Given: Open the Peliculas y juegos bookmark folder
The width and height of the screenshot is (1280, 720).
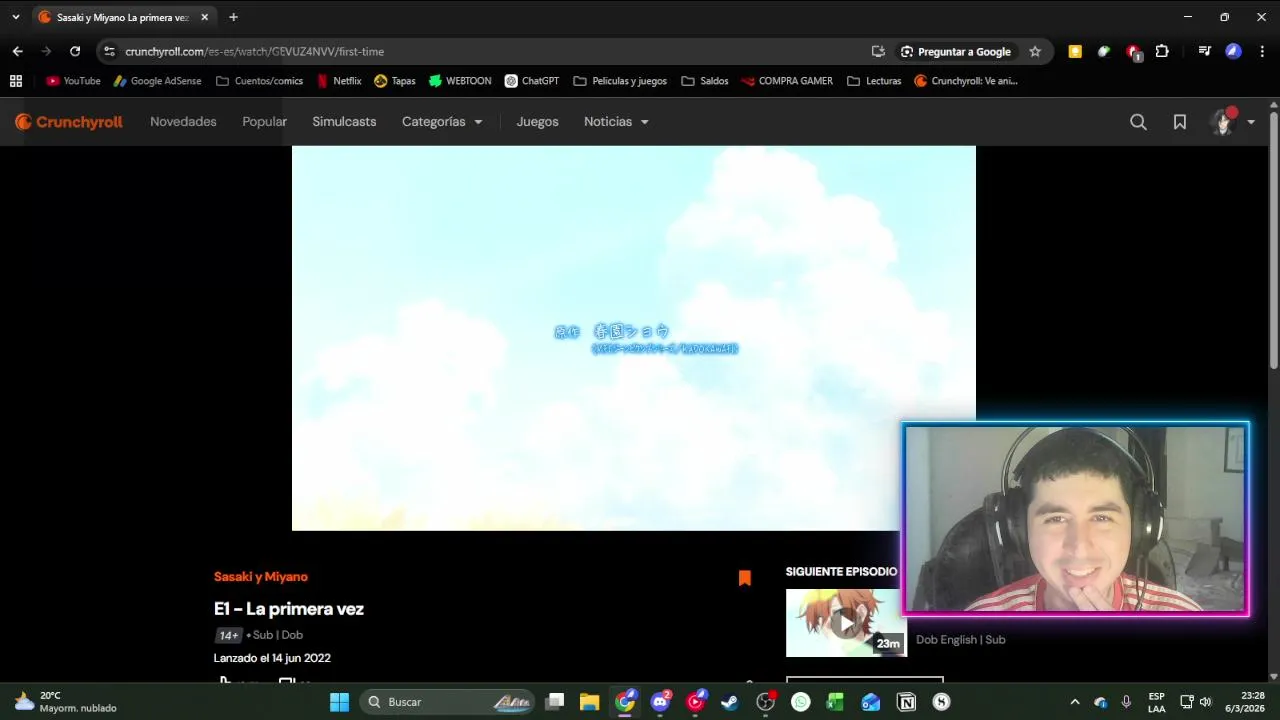Looking at the screenshot, I should point(620,81).
